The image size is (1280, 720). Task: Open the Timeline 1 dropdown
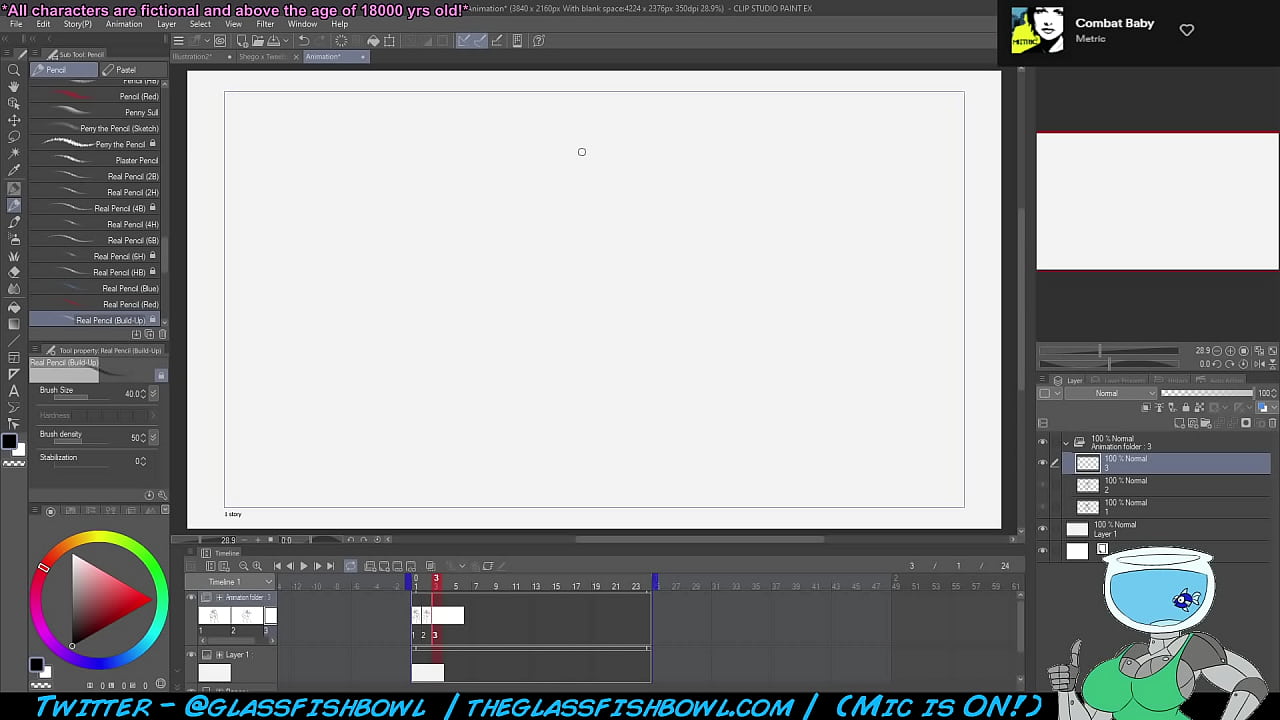click(239, 582)
